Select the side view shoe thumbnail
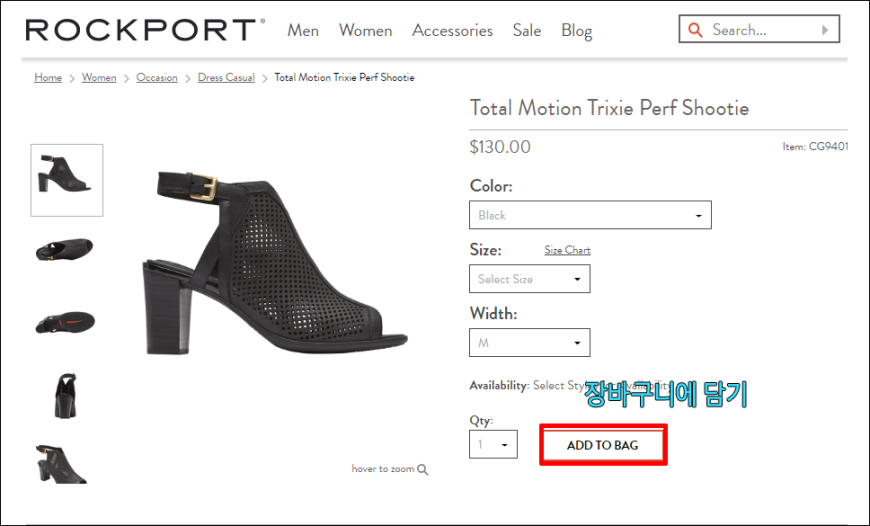870x526 pixels. coord(67,180)
